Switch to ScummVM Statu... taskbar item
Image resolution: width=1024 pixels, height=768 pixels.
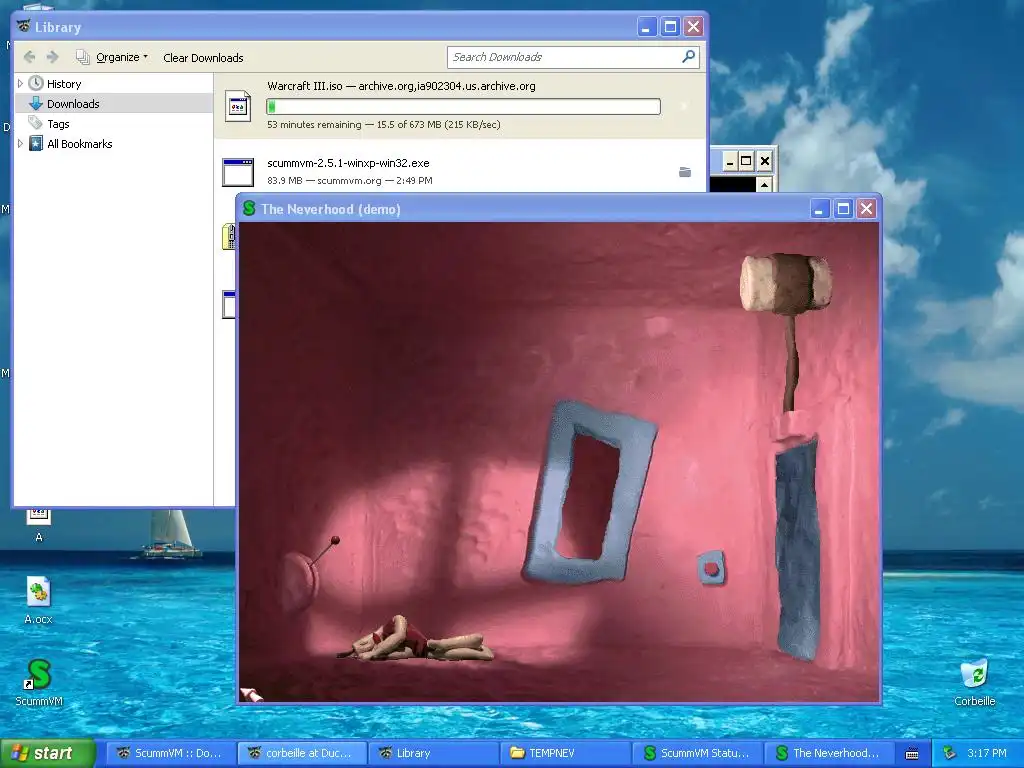697,753
